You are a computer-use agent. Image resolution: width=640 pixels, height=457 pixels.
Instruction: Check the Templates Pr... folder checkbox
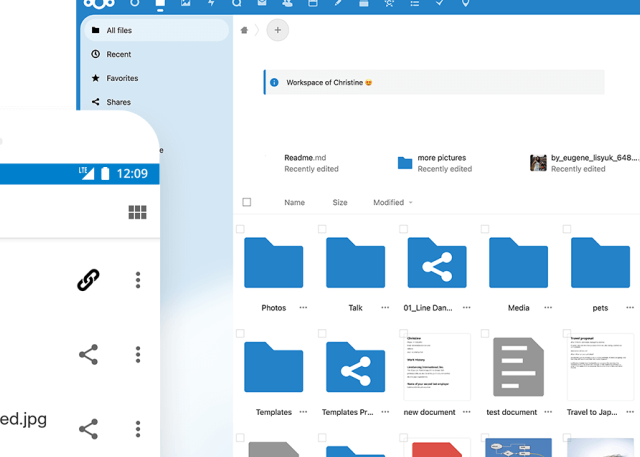[322, 333]
